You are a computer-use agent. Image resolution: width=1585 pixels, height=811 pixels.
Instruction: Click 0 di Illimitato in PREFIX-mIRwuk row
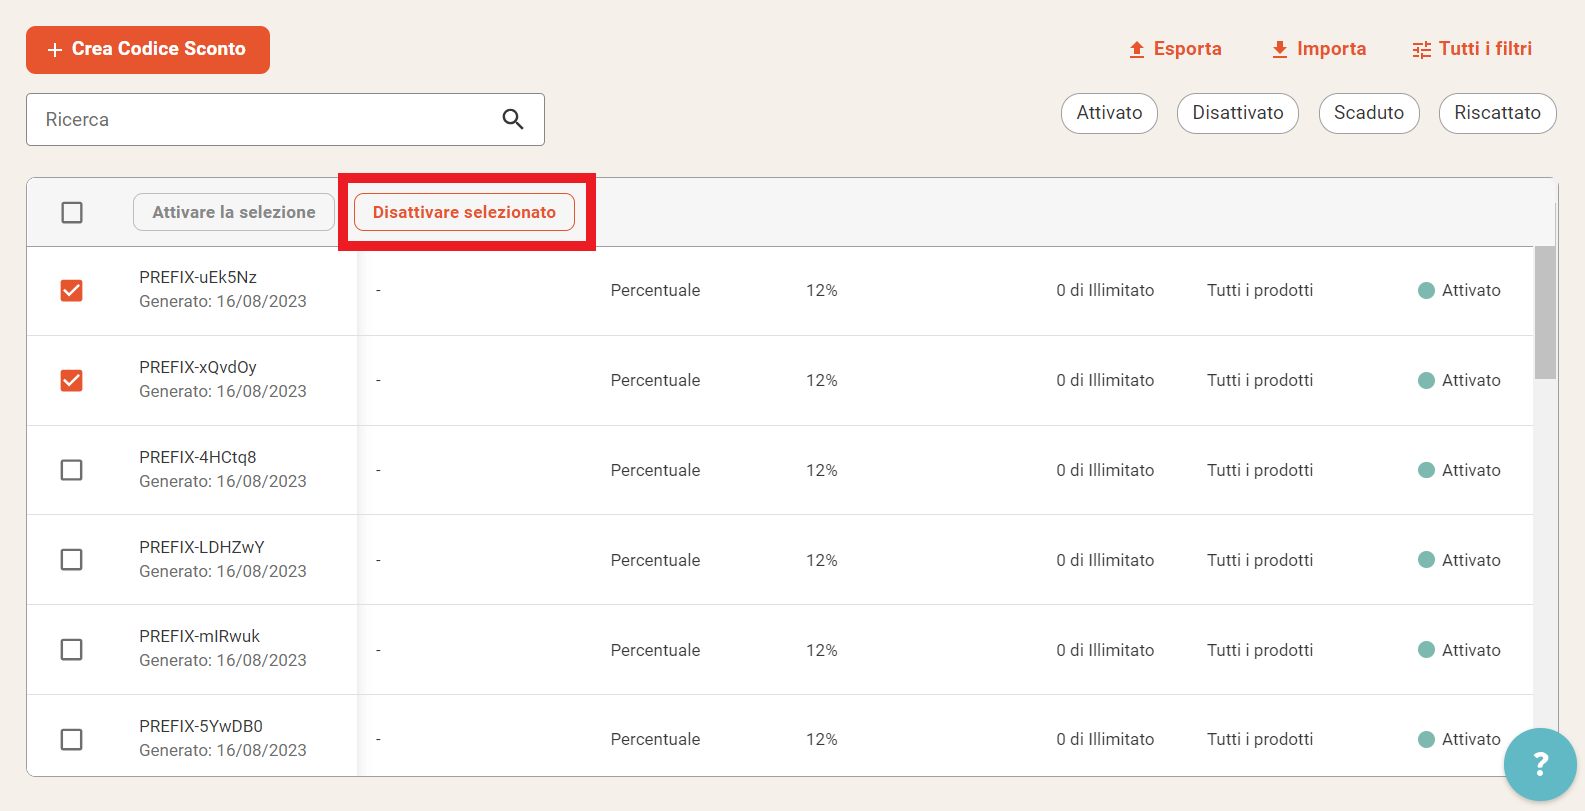point(1105,650)
